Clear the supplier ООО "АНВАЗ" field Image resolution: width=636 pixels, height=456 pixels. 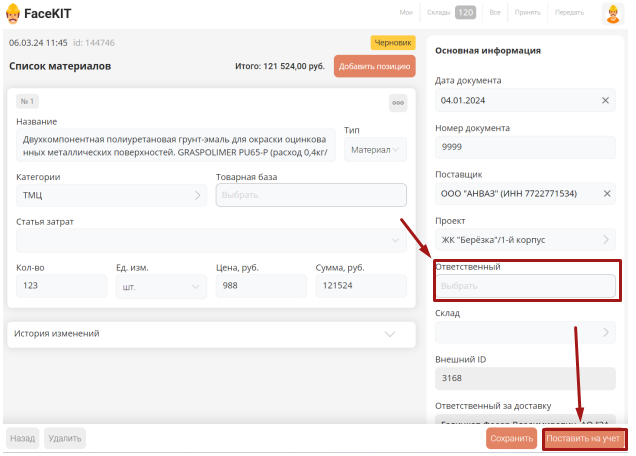[604, 193]
